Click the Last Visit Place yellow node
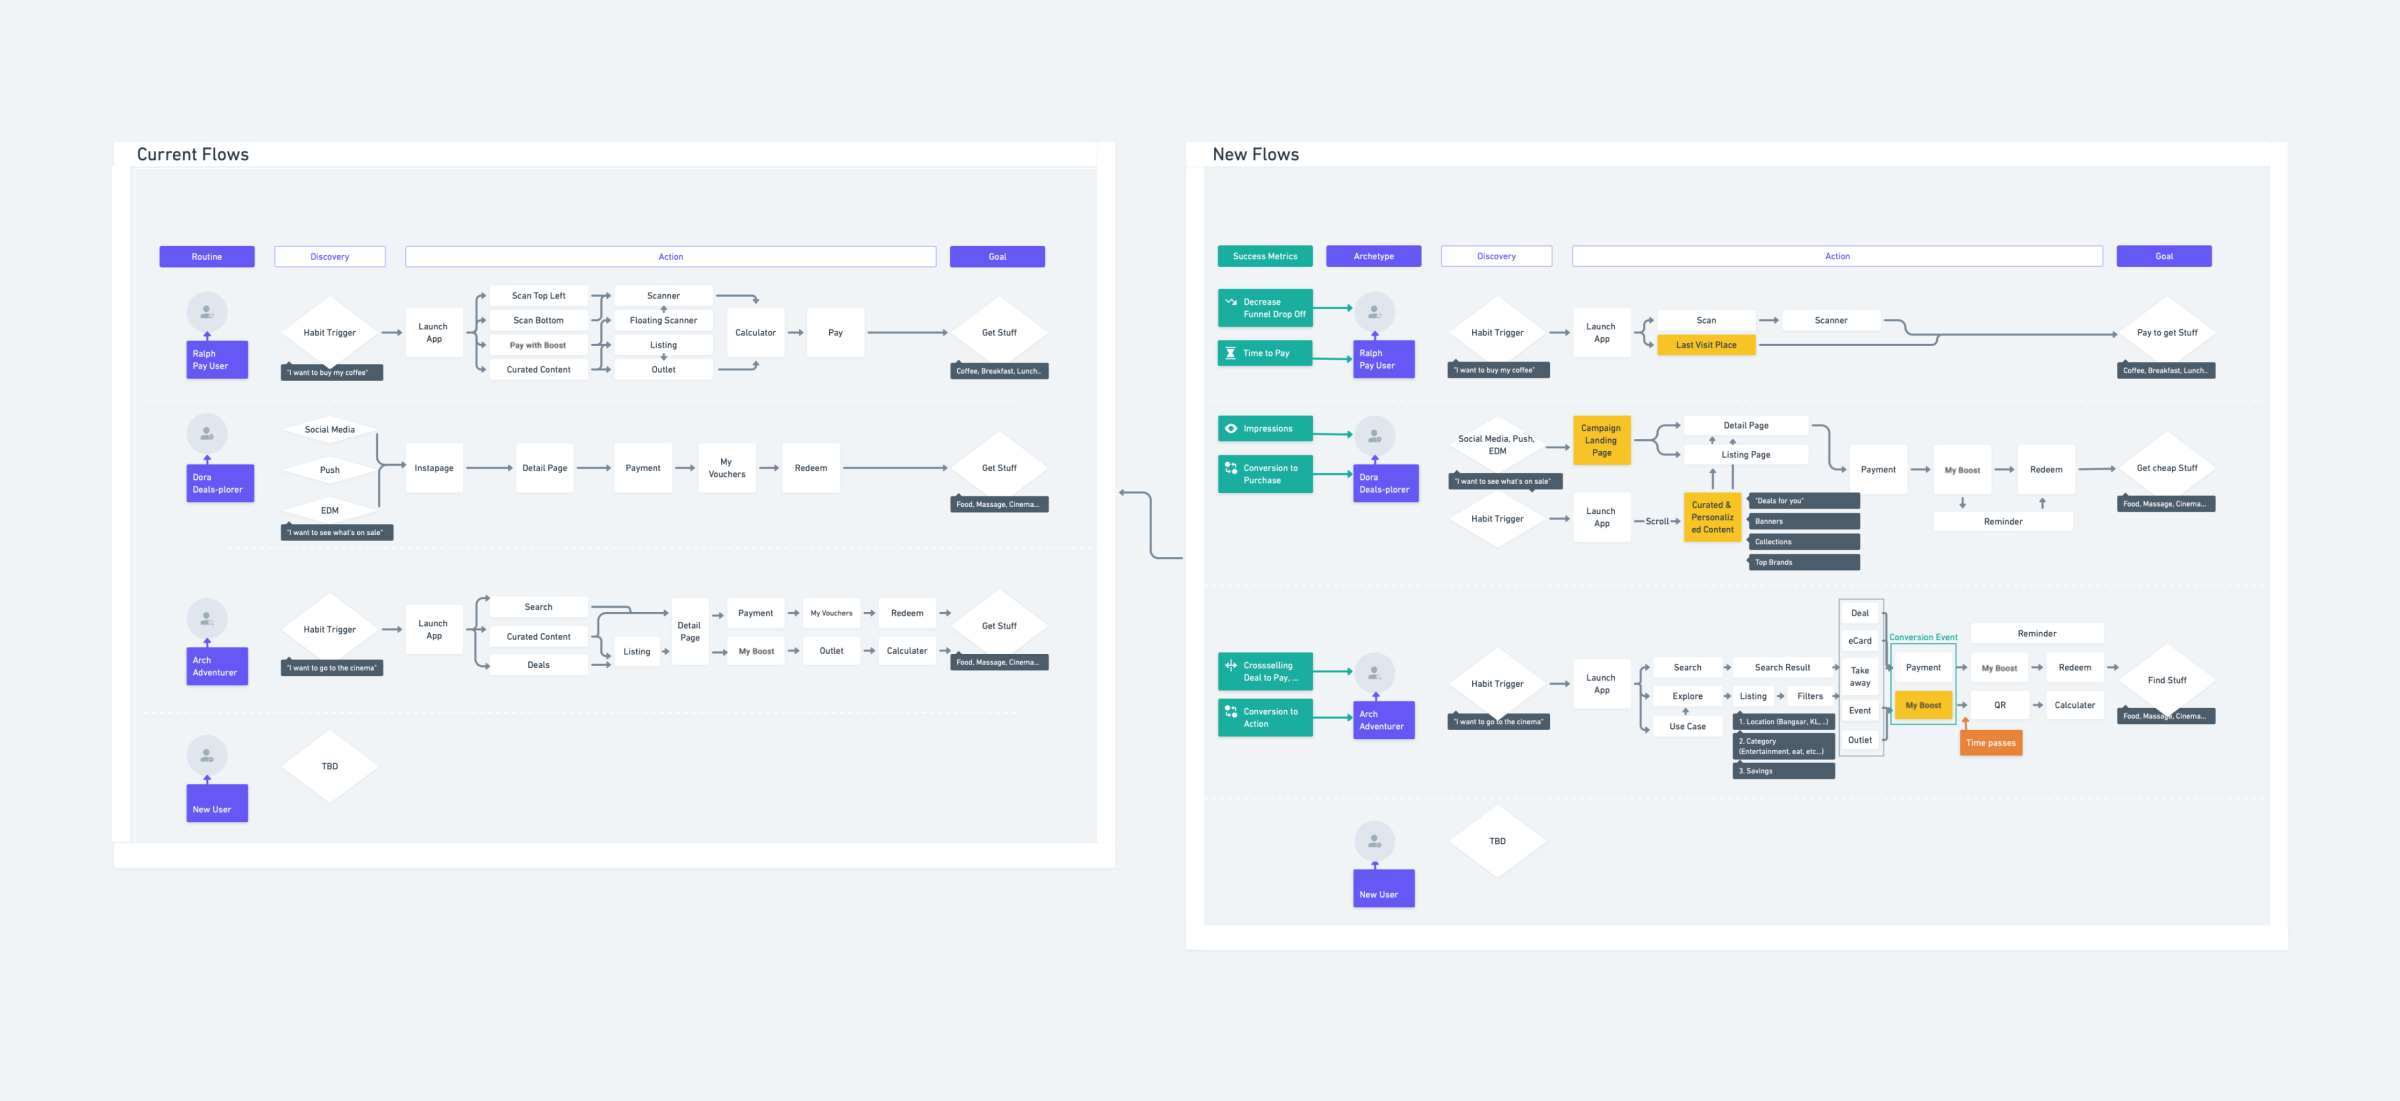Image resolution: width=2400 pixels, height=1101 pixels. pos(1706,345)
